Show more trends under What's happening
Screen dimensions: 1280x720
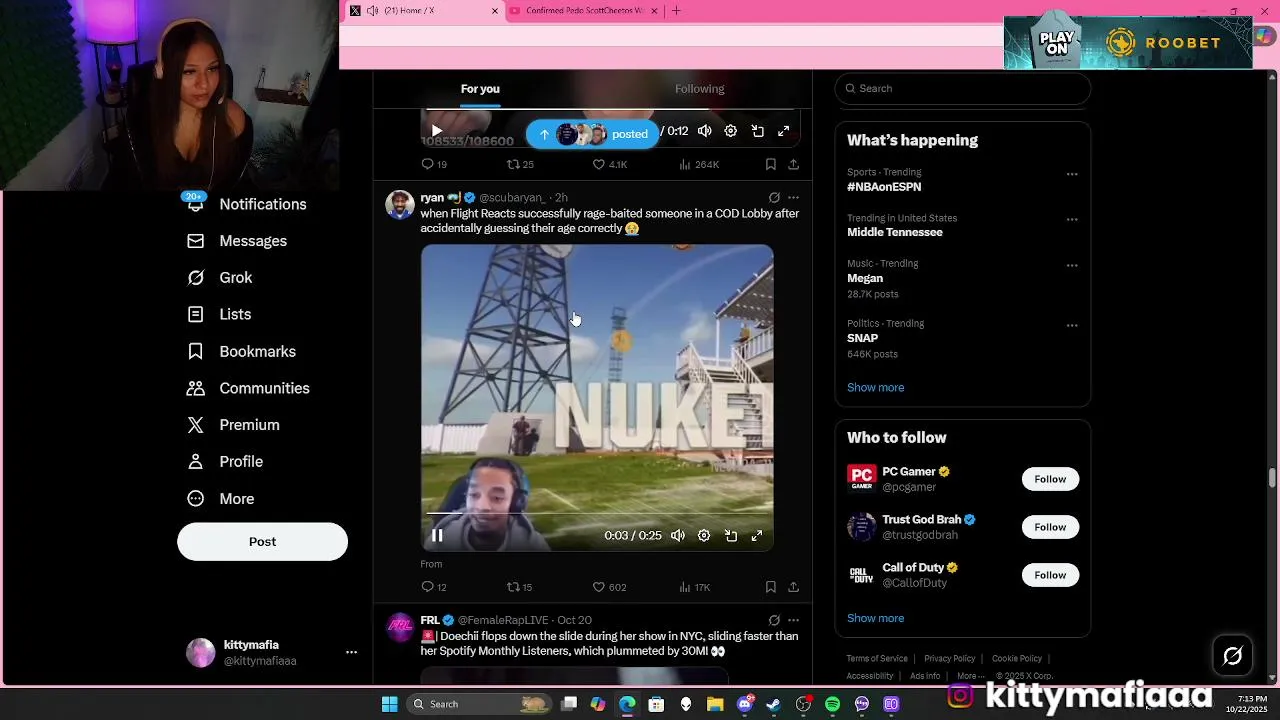[x=875, y=388]
